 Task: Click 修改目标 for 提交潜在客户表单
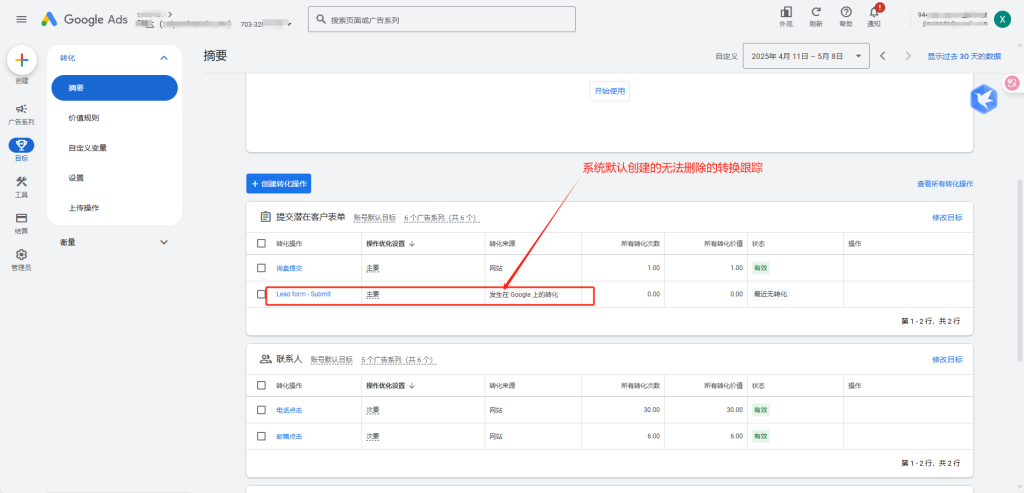(947, 217)
